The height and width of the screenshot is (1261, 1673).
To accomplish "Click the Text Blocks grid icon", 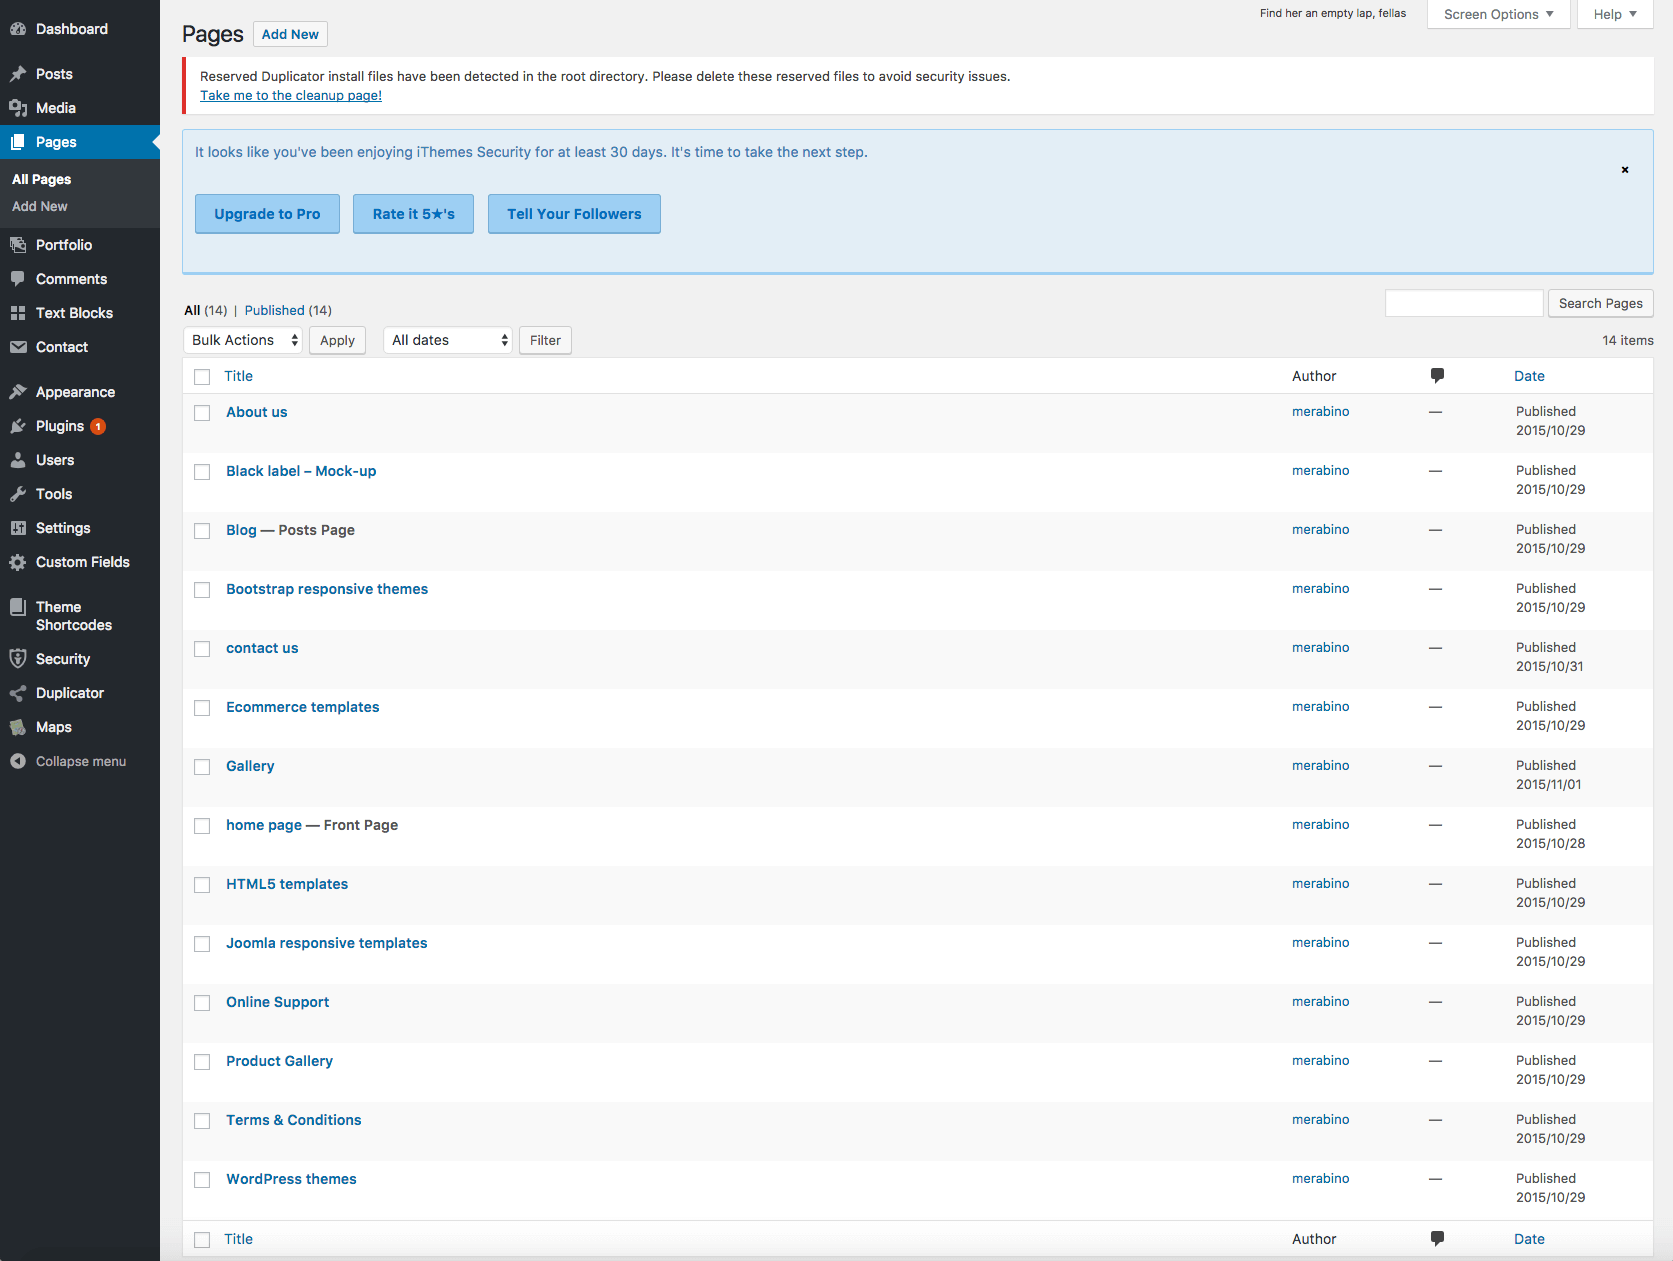I will [18, 313].
